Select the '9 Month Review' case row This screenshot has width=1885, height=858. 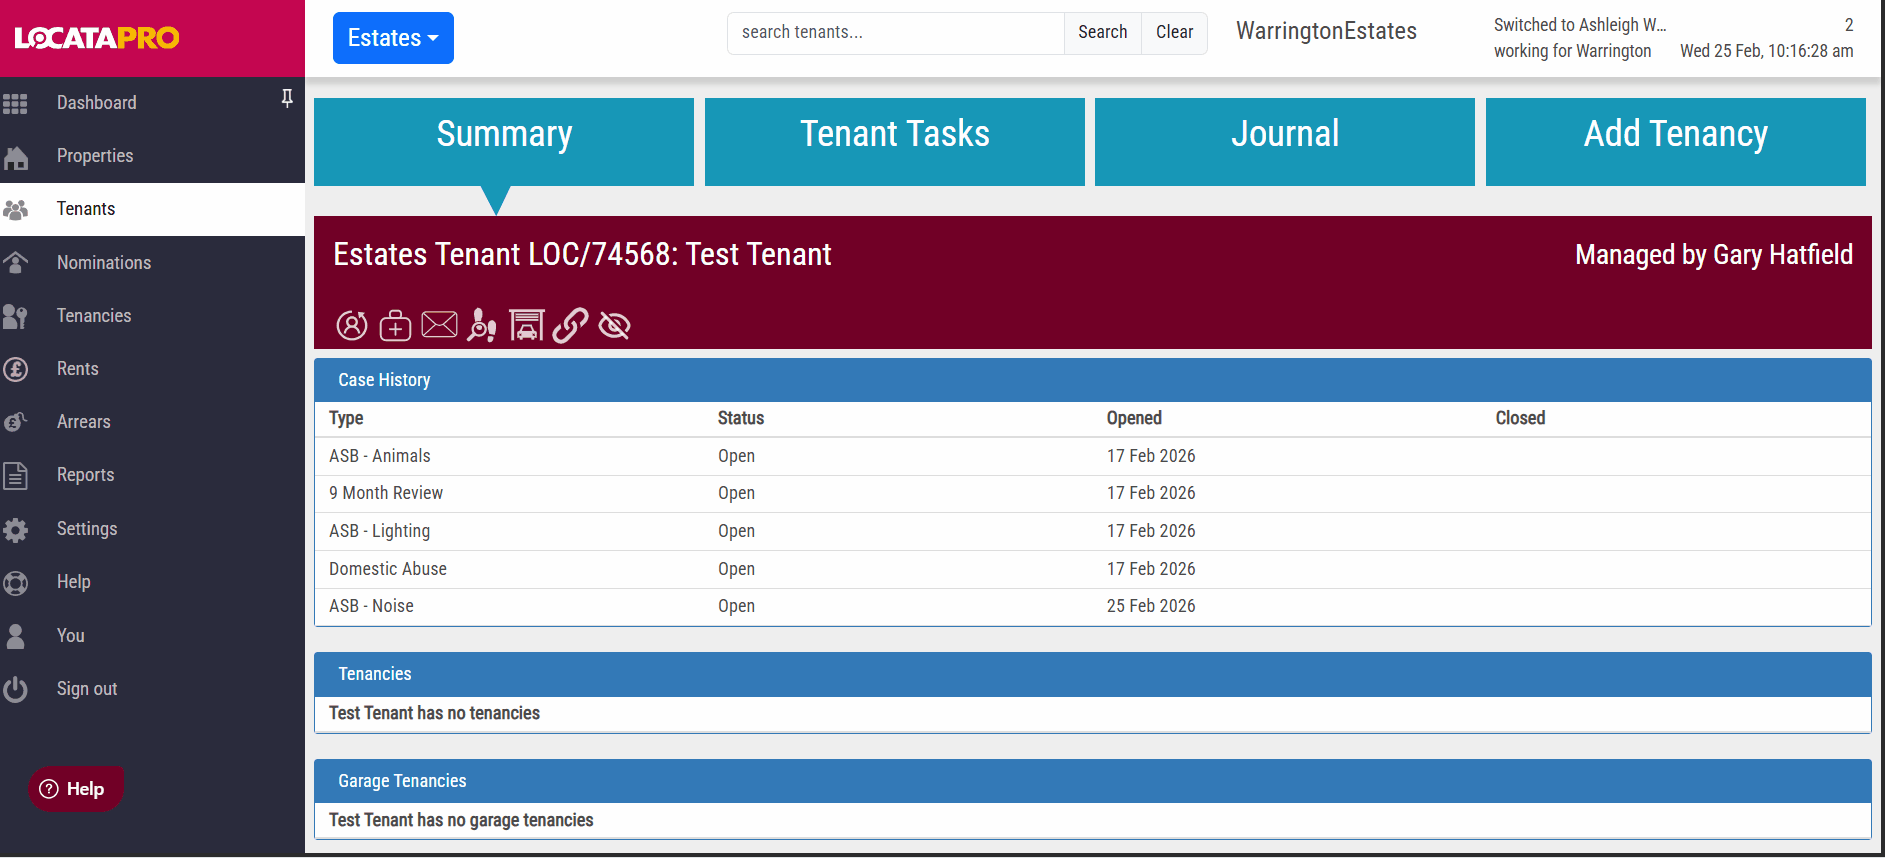[1093, 493]
